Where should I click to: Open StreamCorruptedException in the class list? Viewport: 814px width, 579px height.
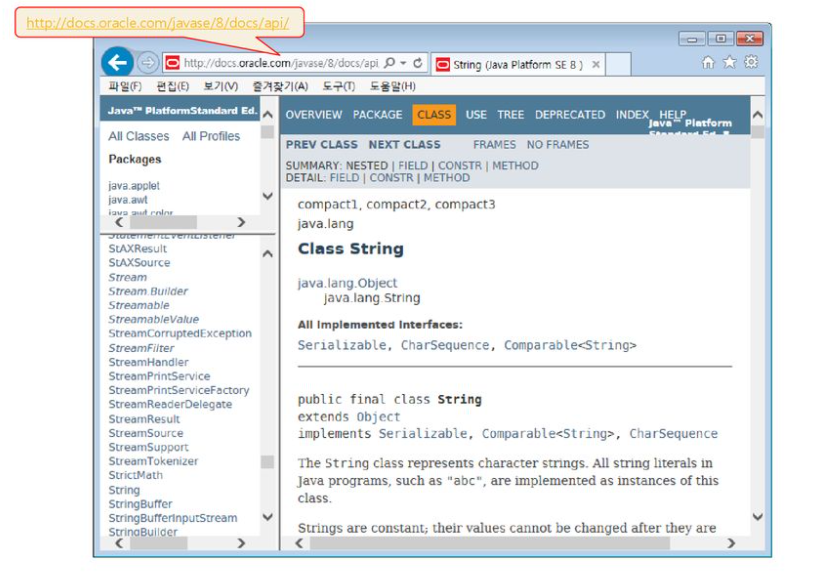180,333
